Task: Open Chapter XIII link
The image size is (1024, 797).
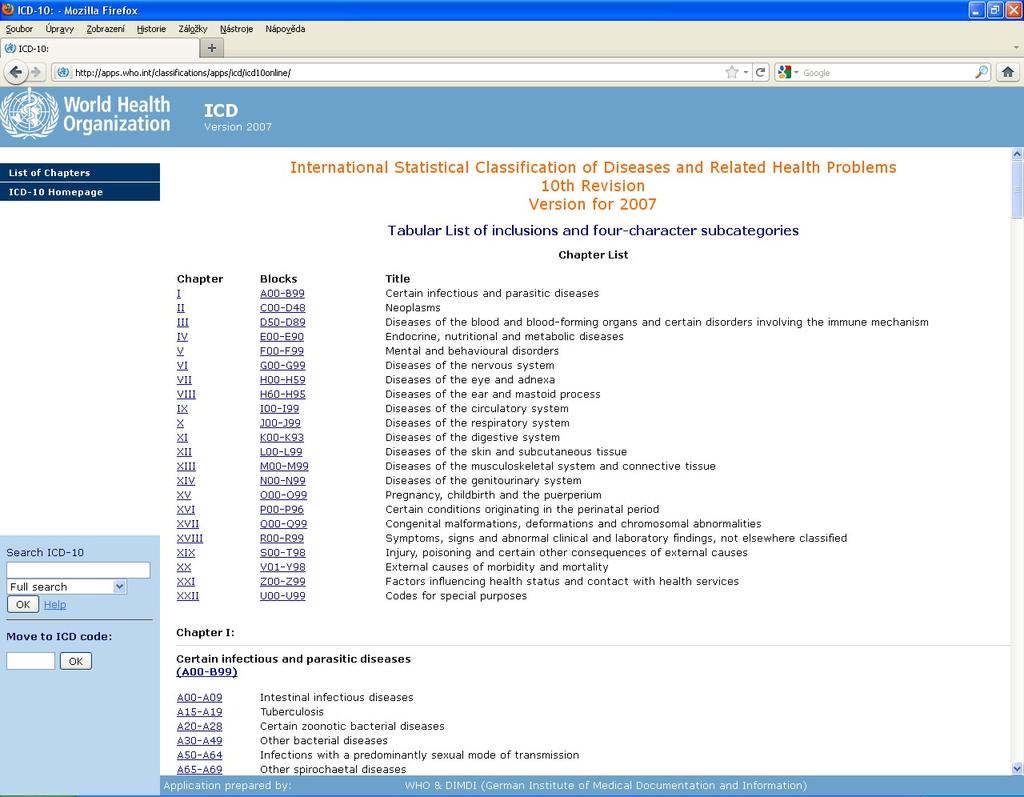Action: (x=186, y=466)
